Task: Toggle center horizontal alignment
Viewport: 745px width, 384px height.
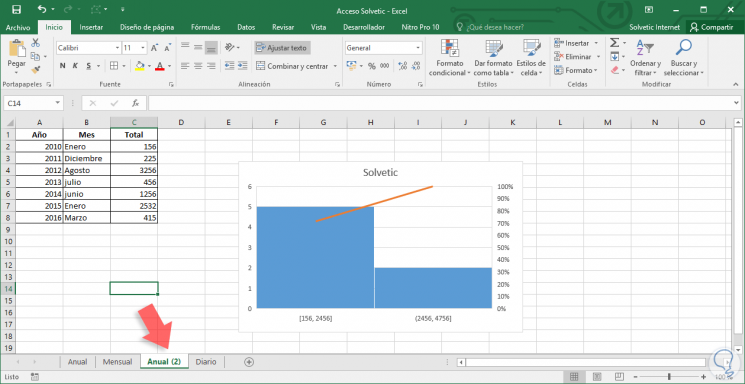Action: [198, 66]
